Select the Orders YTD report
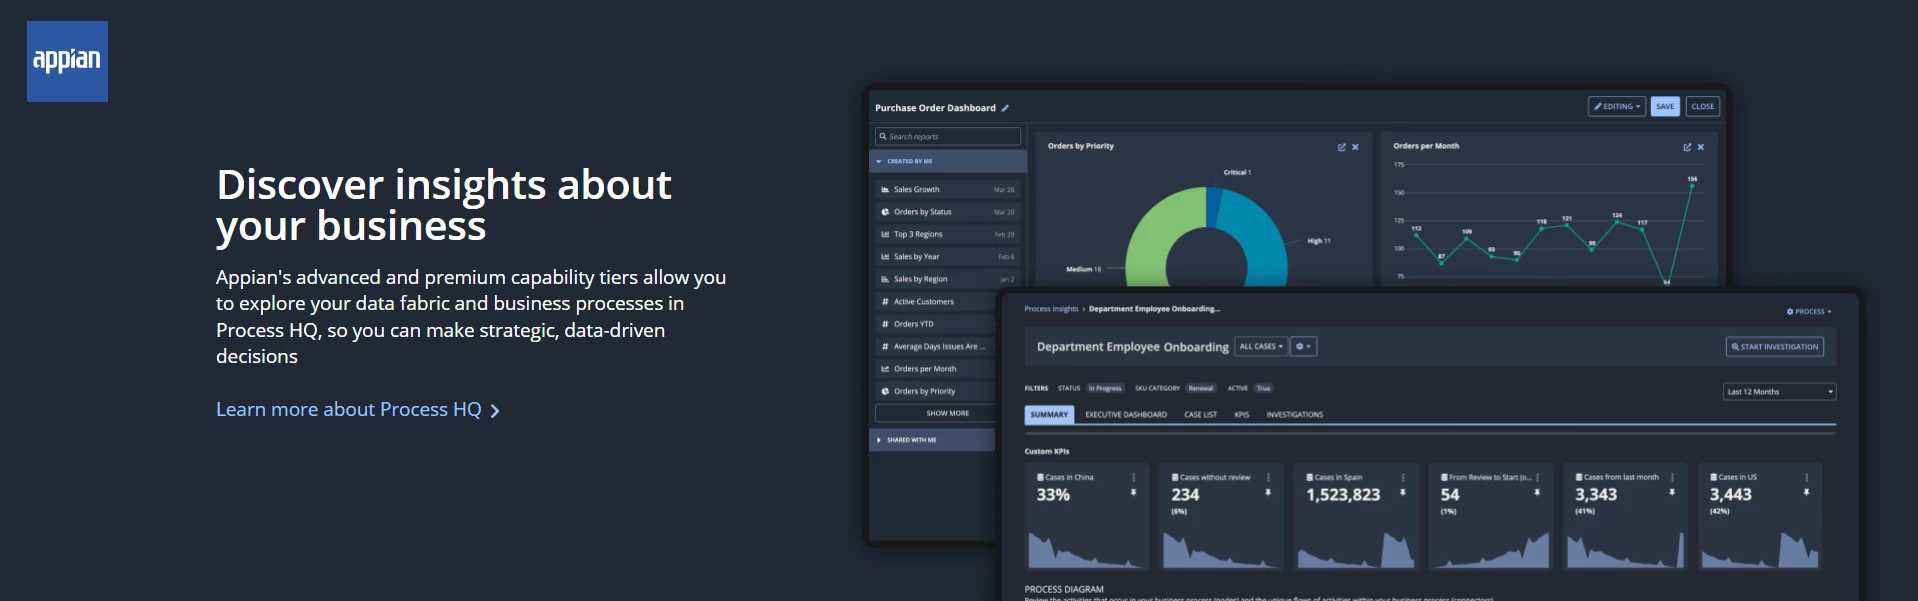This screenshot has height=601, width=1918. [935, 324]
